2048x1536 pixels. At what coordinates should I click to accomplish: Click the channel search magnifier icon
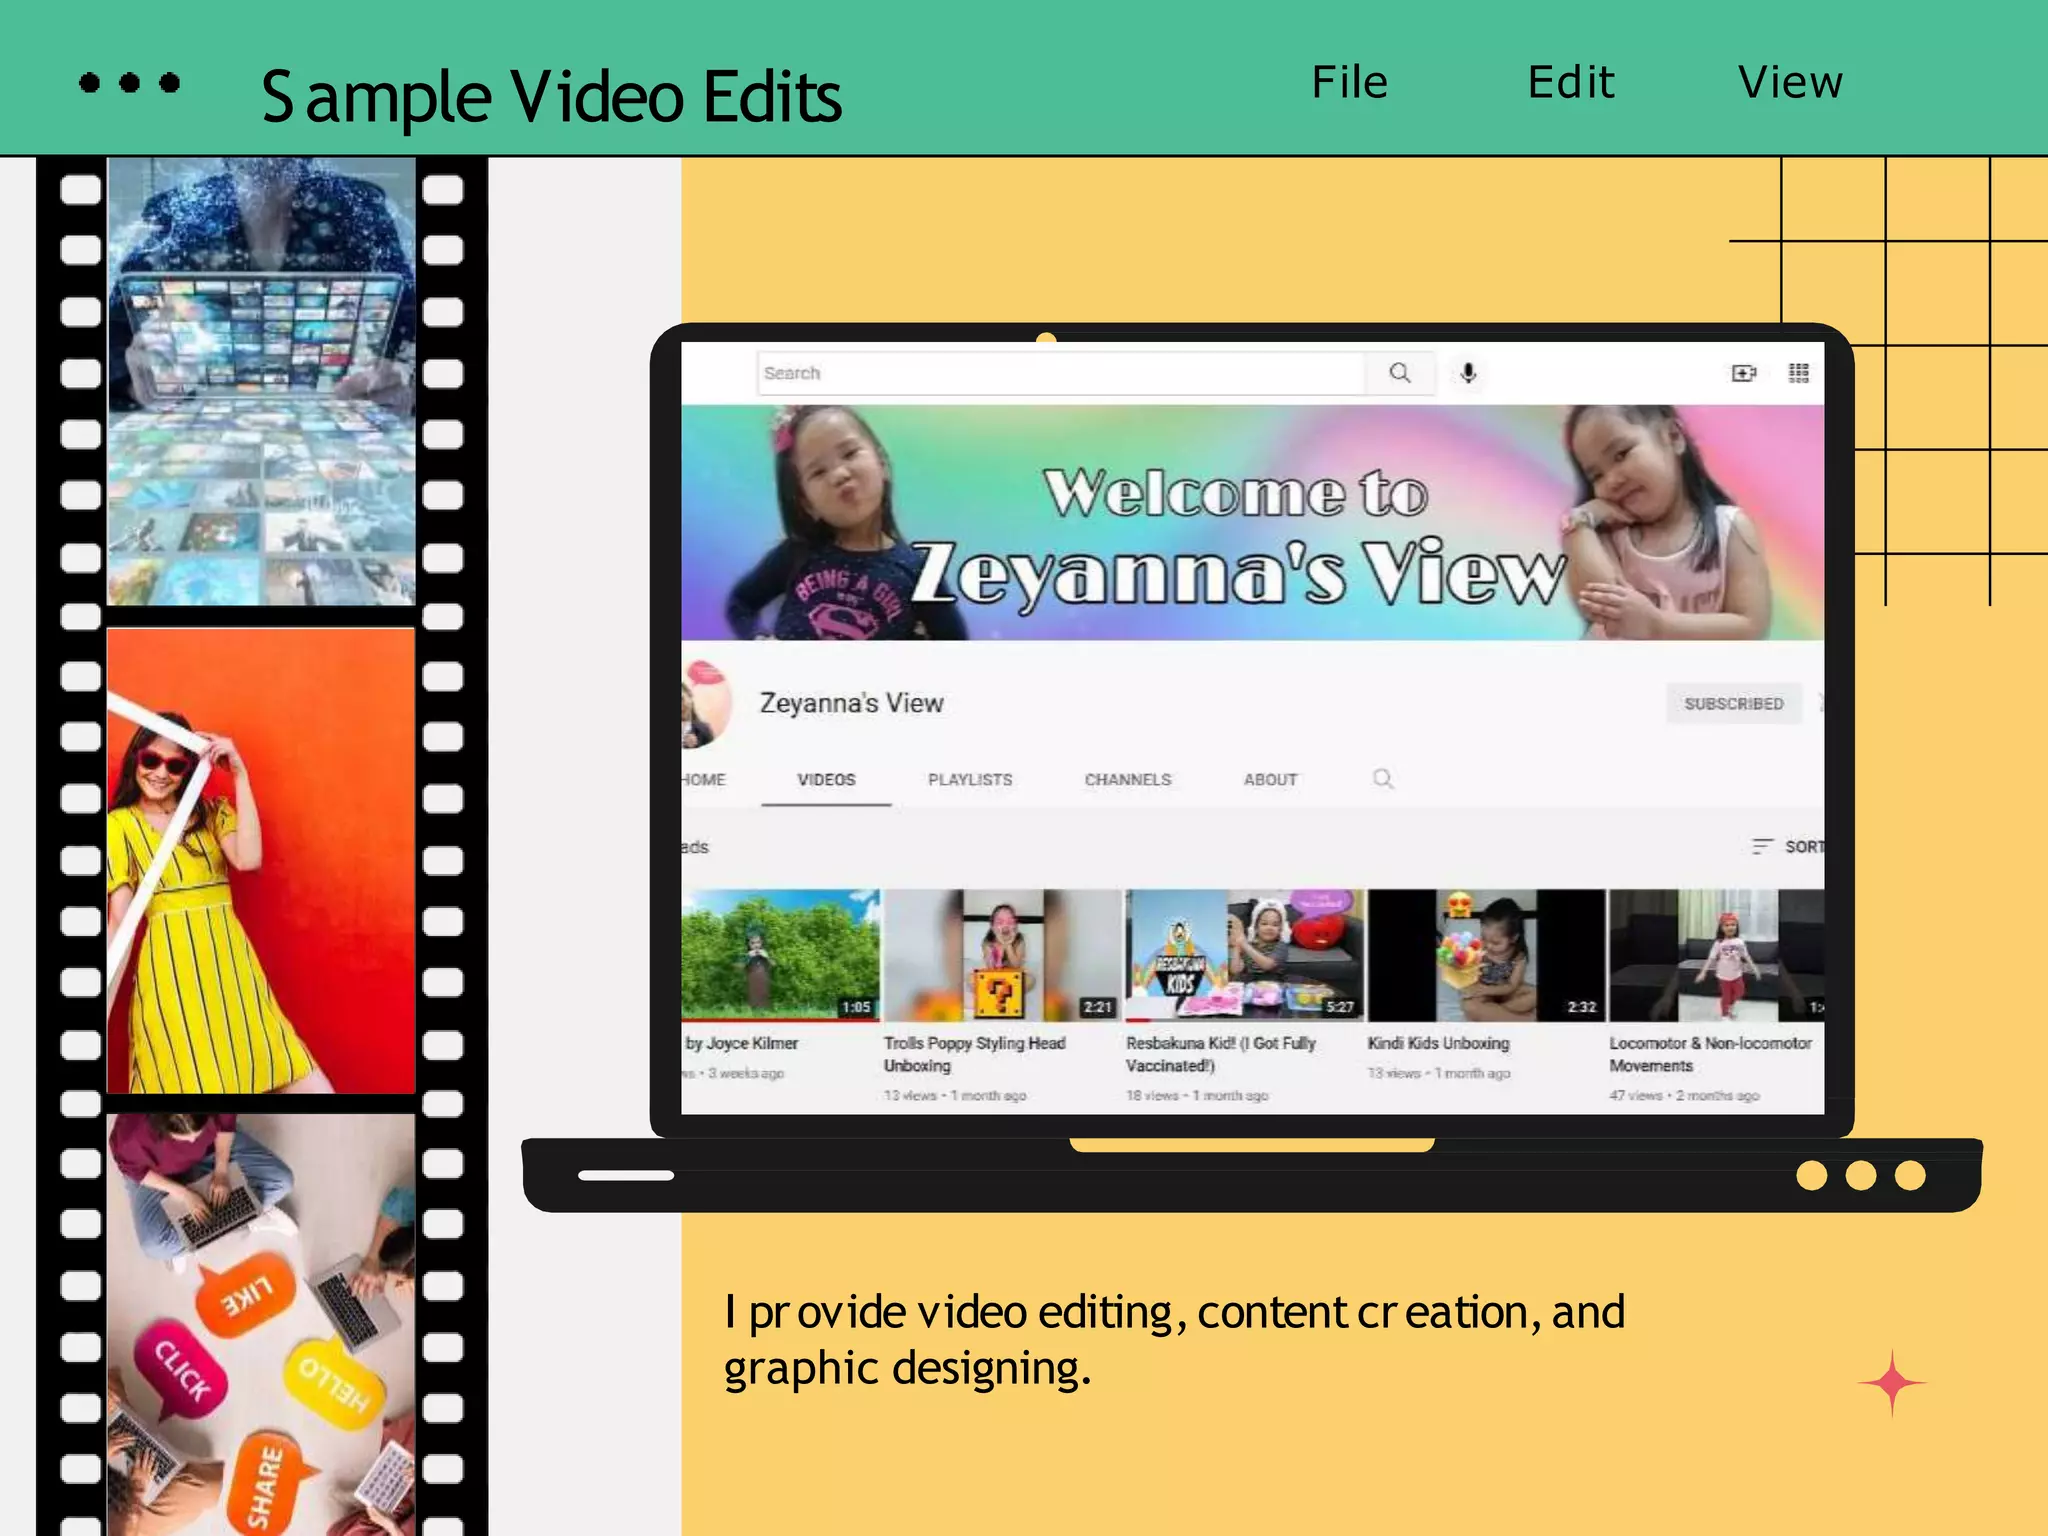pos(1382,779)
